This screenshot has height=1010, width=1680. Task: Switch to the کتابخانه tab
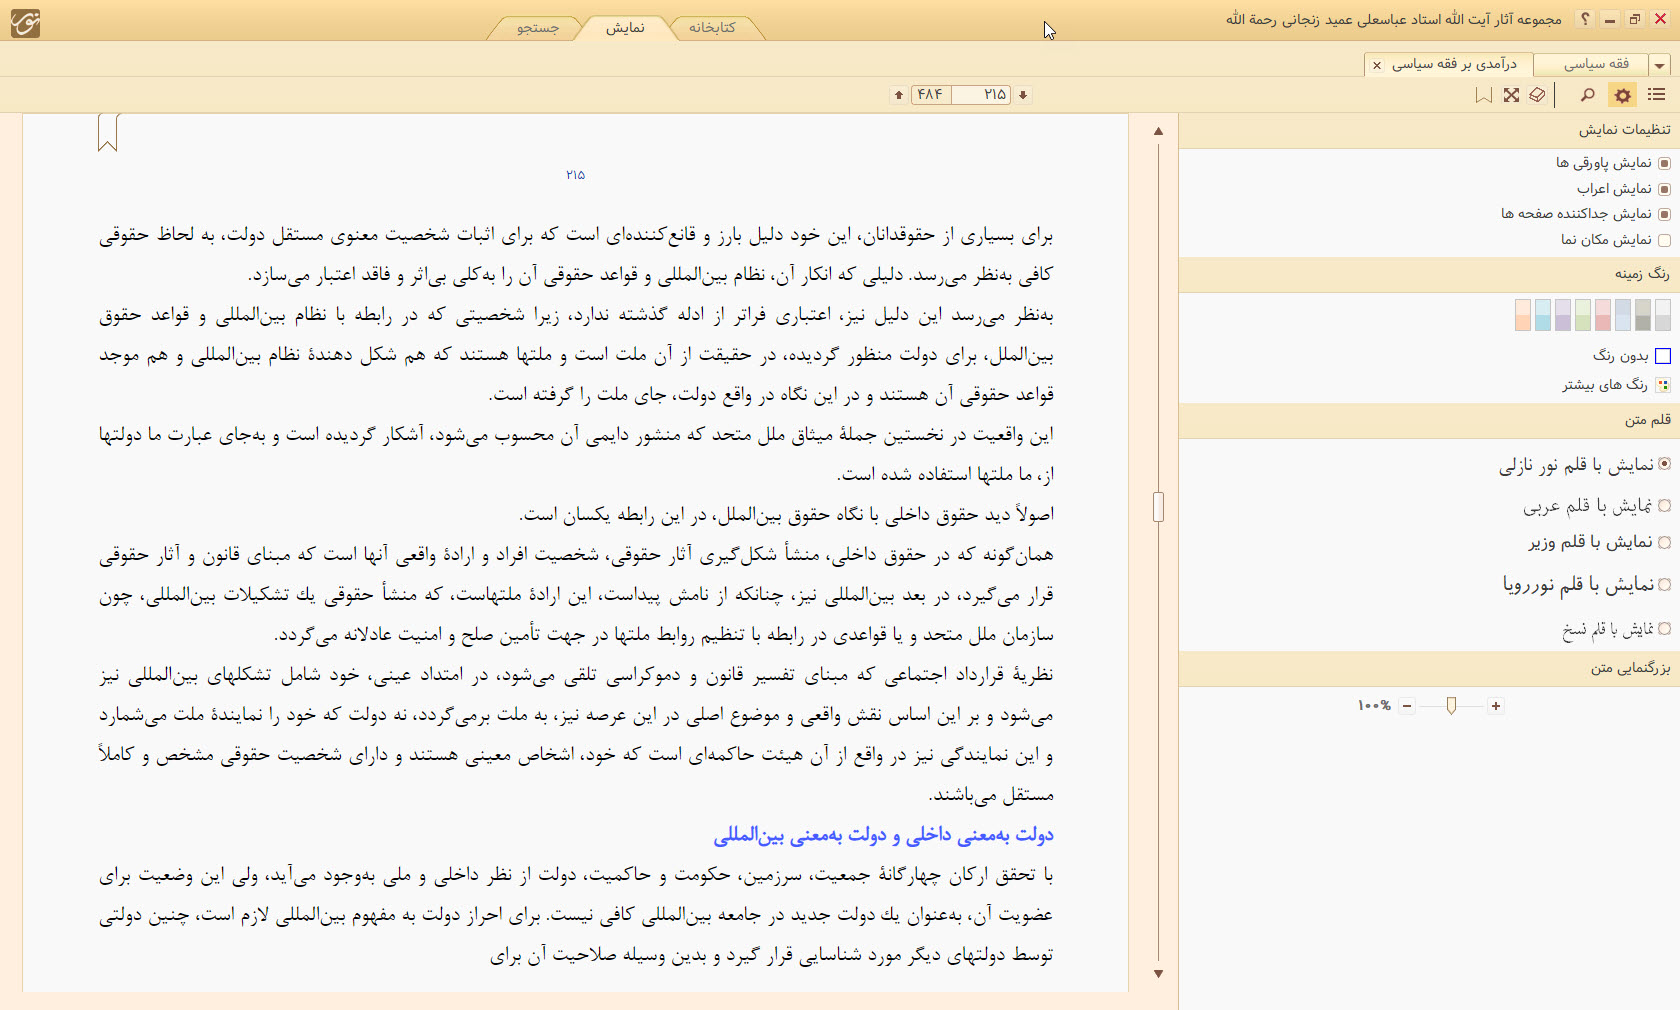coord(712,28)
